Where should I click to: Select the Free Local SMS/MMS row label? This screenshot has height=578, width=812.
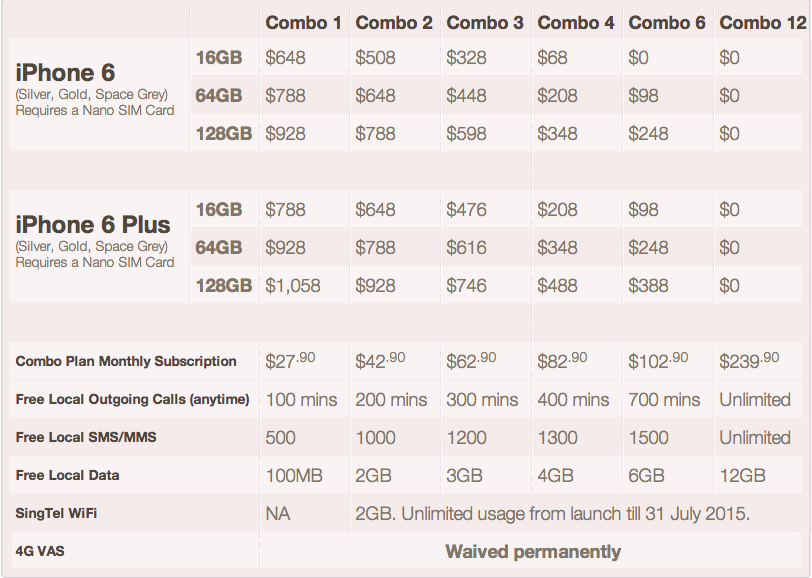86,437
